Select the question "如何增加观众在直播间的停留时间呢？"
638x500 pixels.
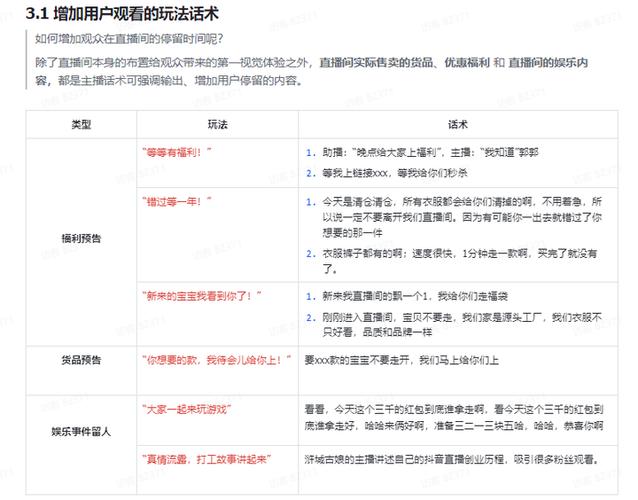click(x=129, y=39)
